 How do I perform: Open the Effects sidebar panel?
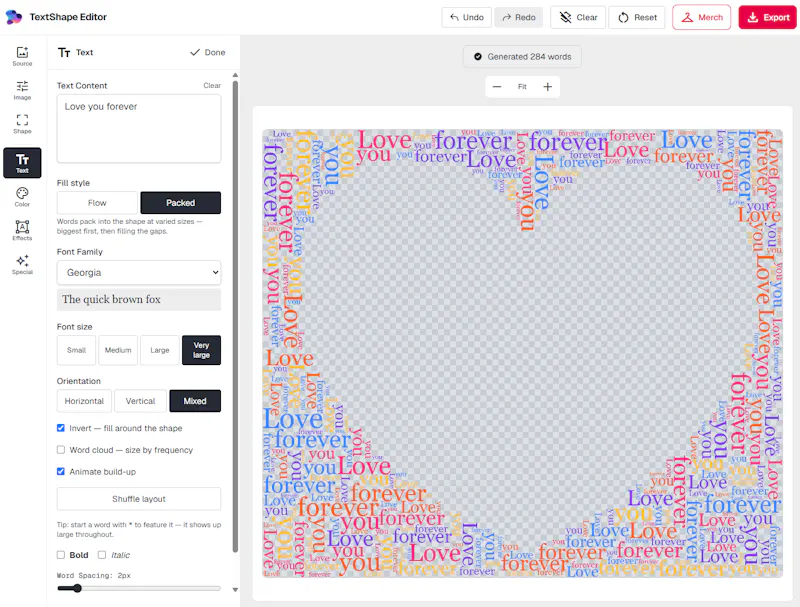22,231
